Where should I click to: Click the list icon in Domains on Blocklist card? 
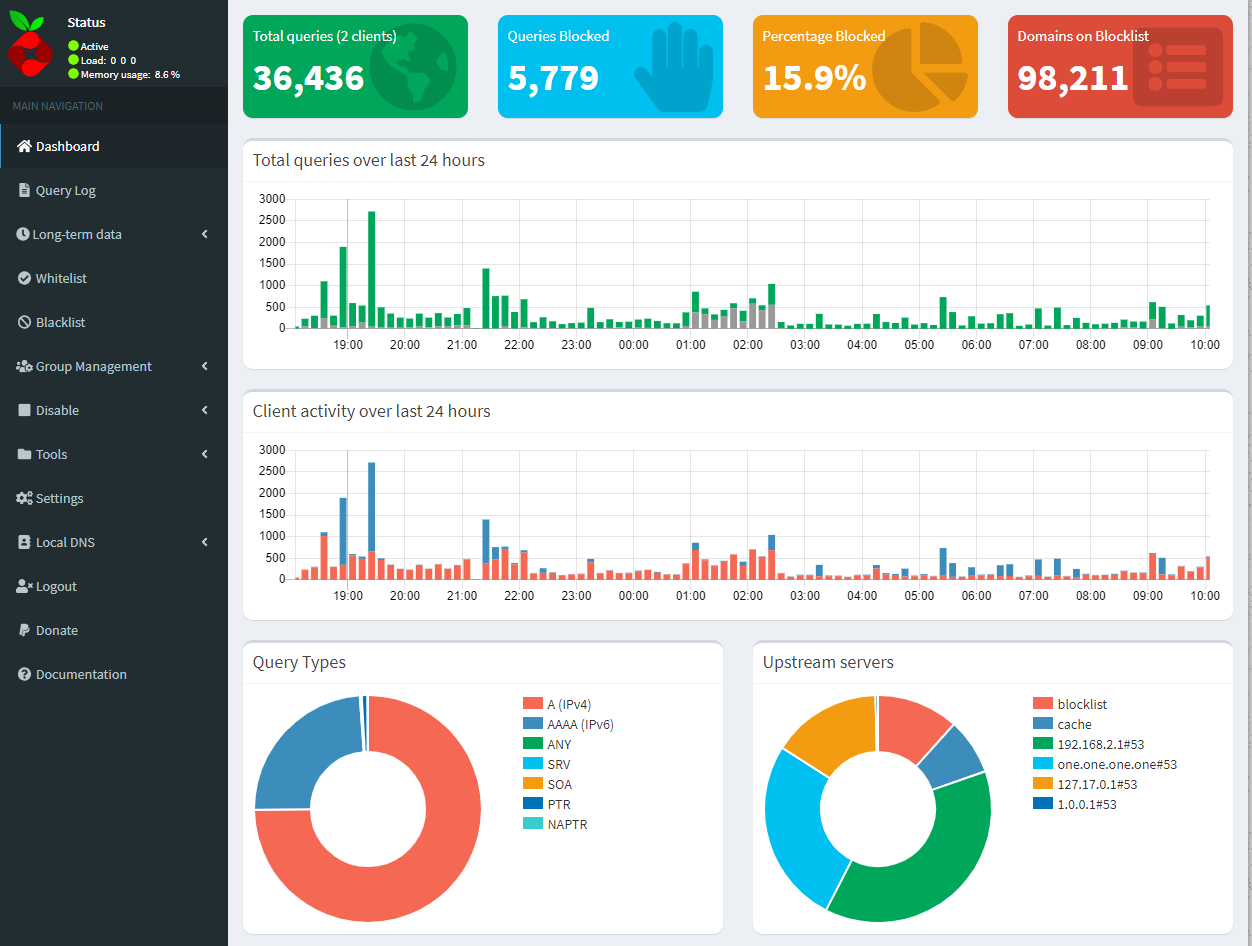1178,67
